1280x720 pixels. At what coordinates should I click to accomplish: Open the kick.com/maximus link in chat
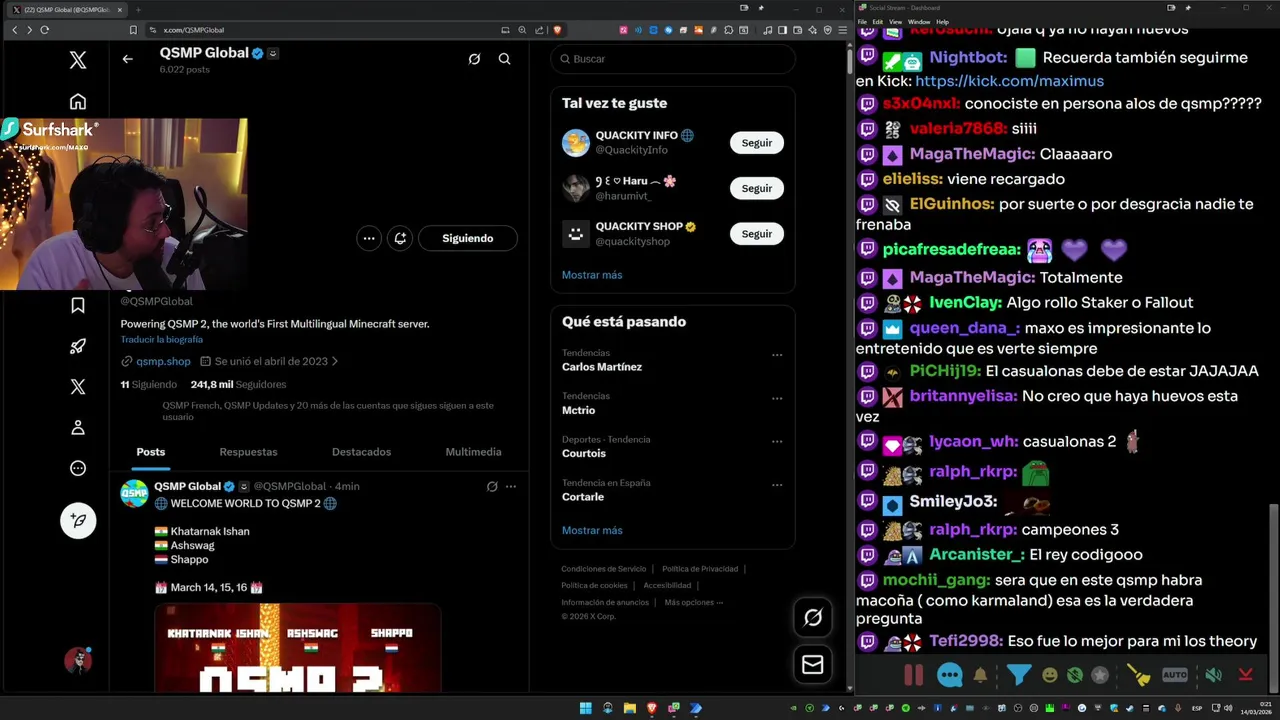1009,81
